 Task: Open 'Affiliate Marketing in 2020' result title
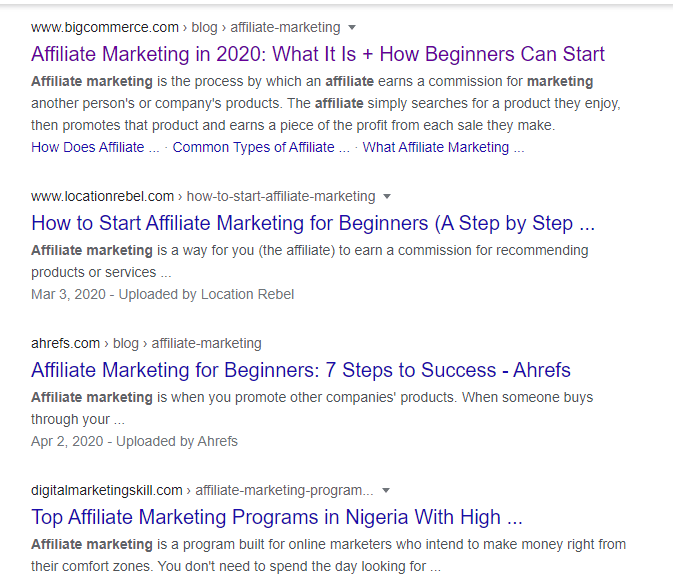[x=318, y=54]
